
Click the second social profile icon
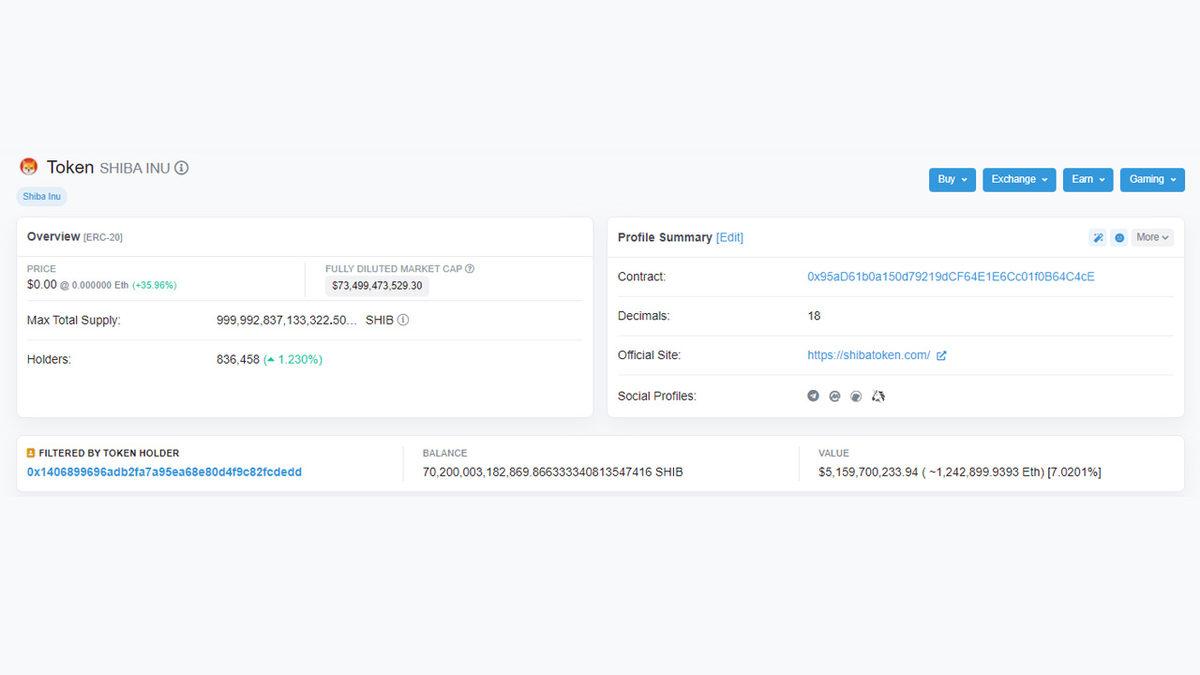[x=835, y=396]
